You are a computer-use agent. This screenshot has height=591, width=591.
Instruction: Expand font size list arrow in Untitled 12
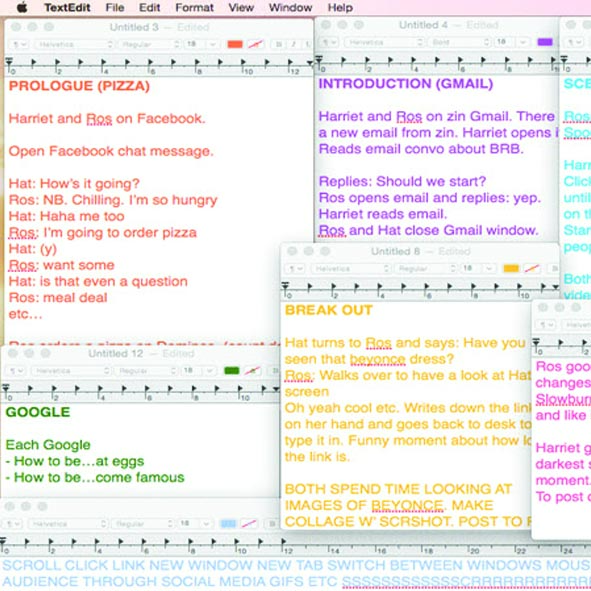click(x=209, y=371)
